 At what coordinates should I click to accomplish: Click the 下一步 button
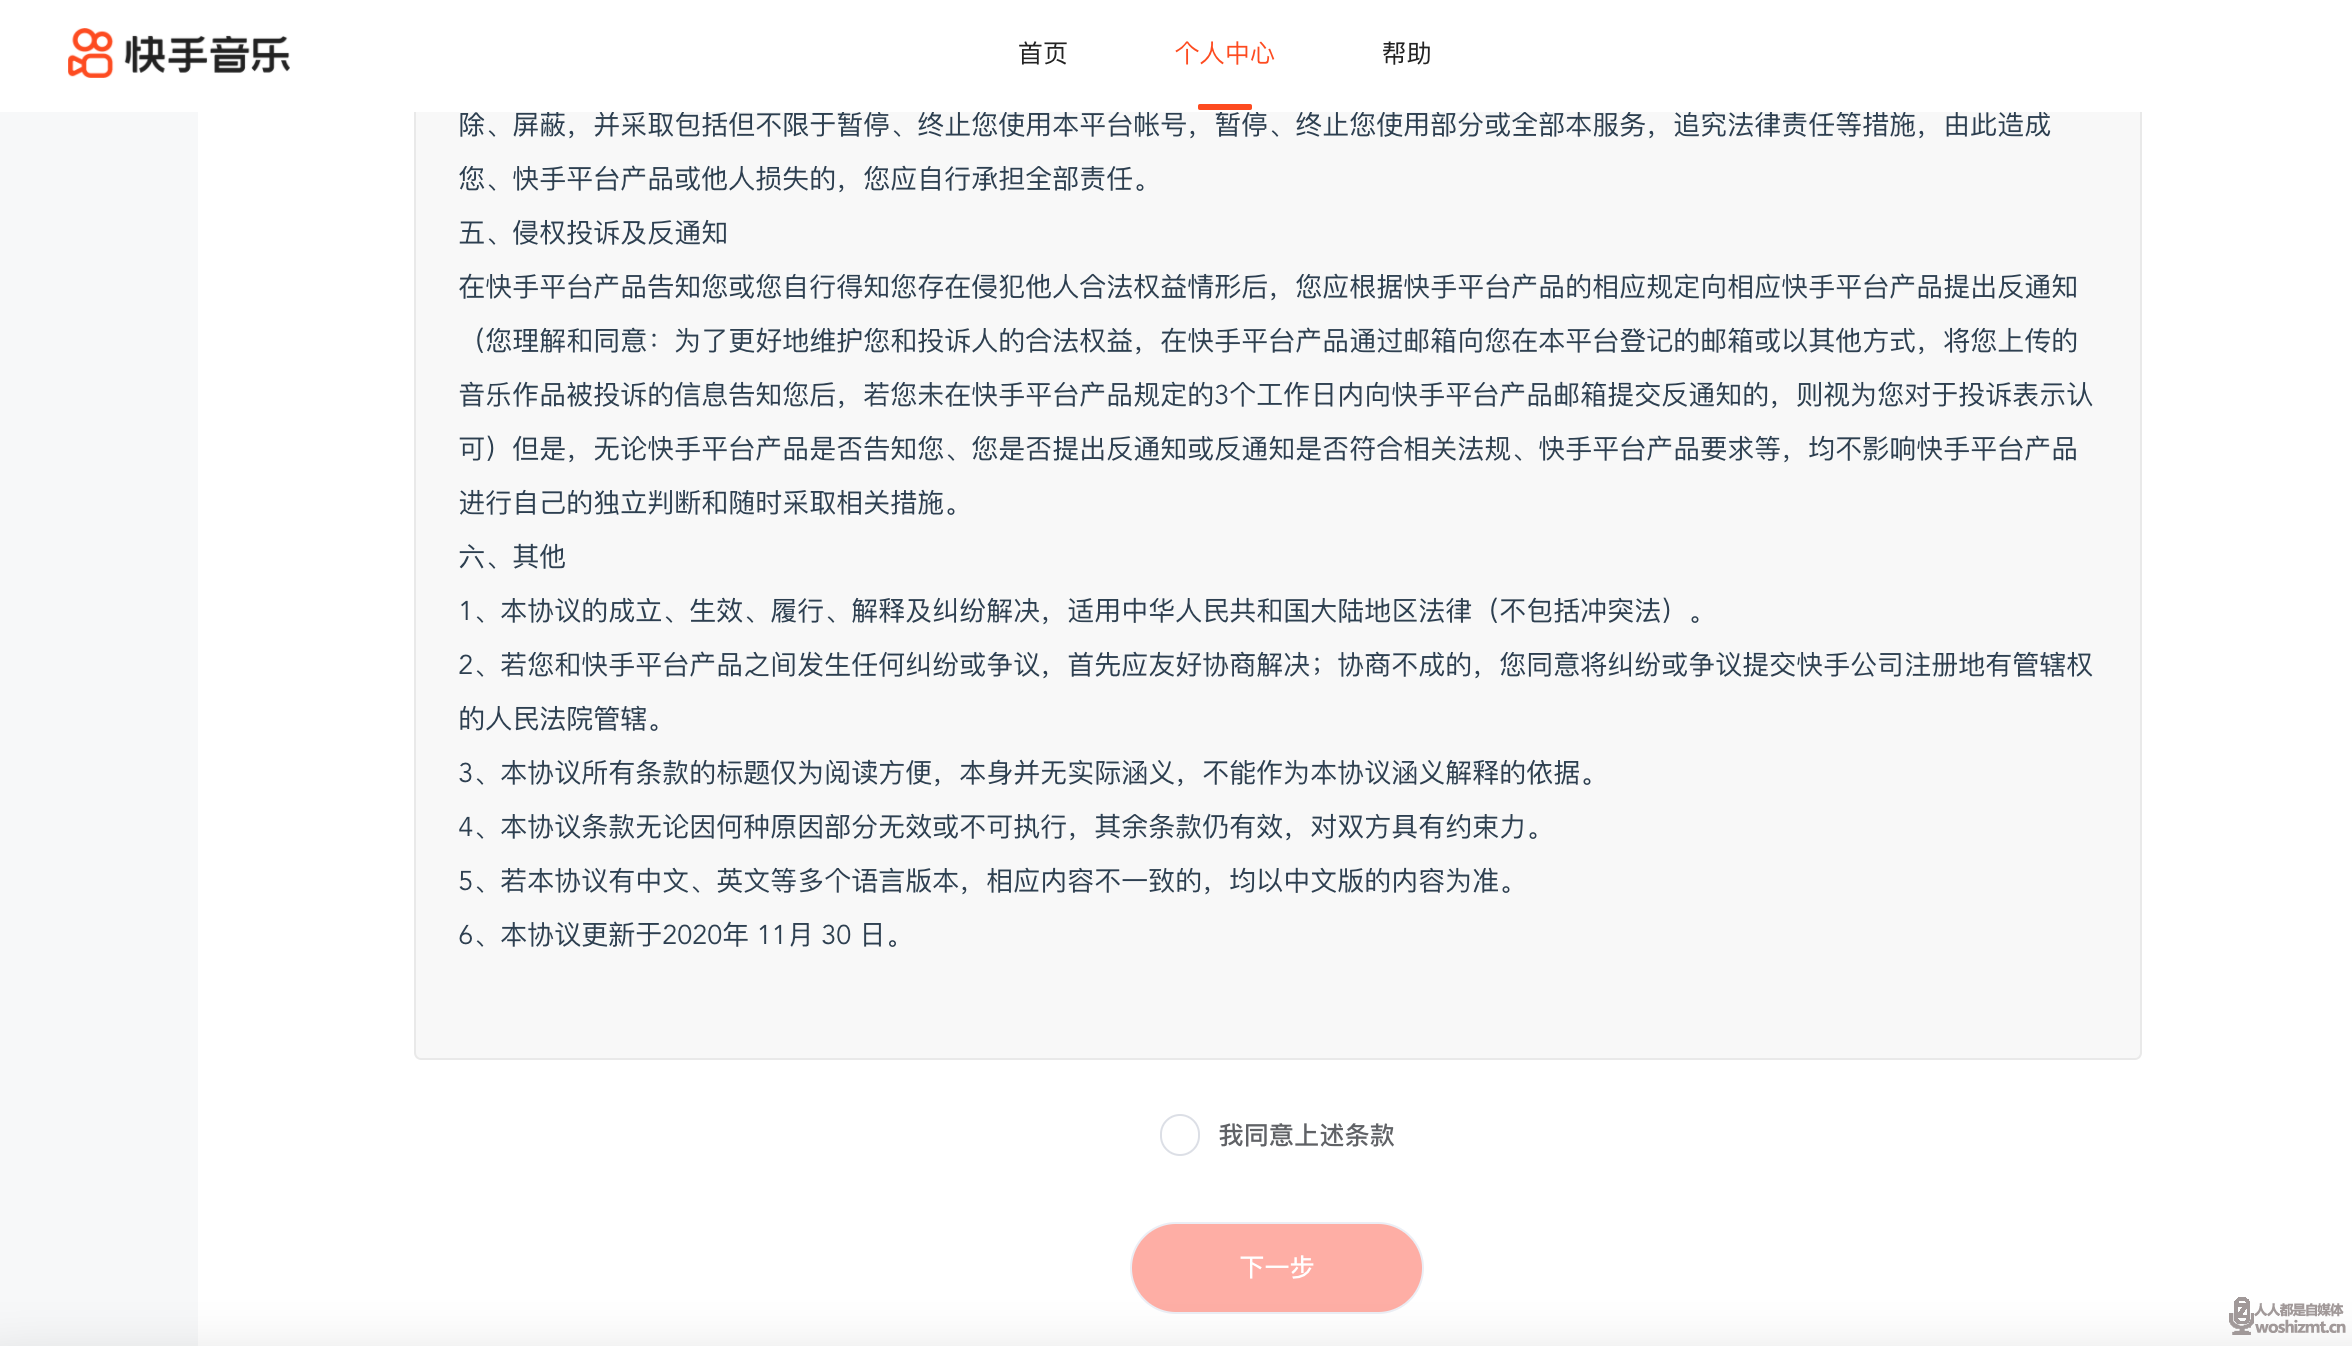1276,1267
